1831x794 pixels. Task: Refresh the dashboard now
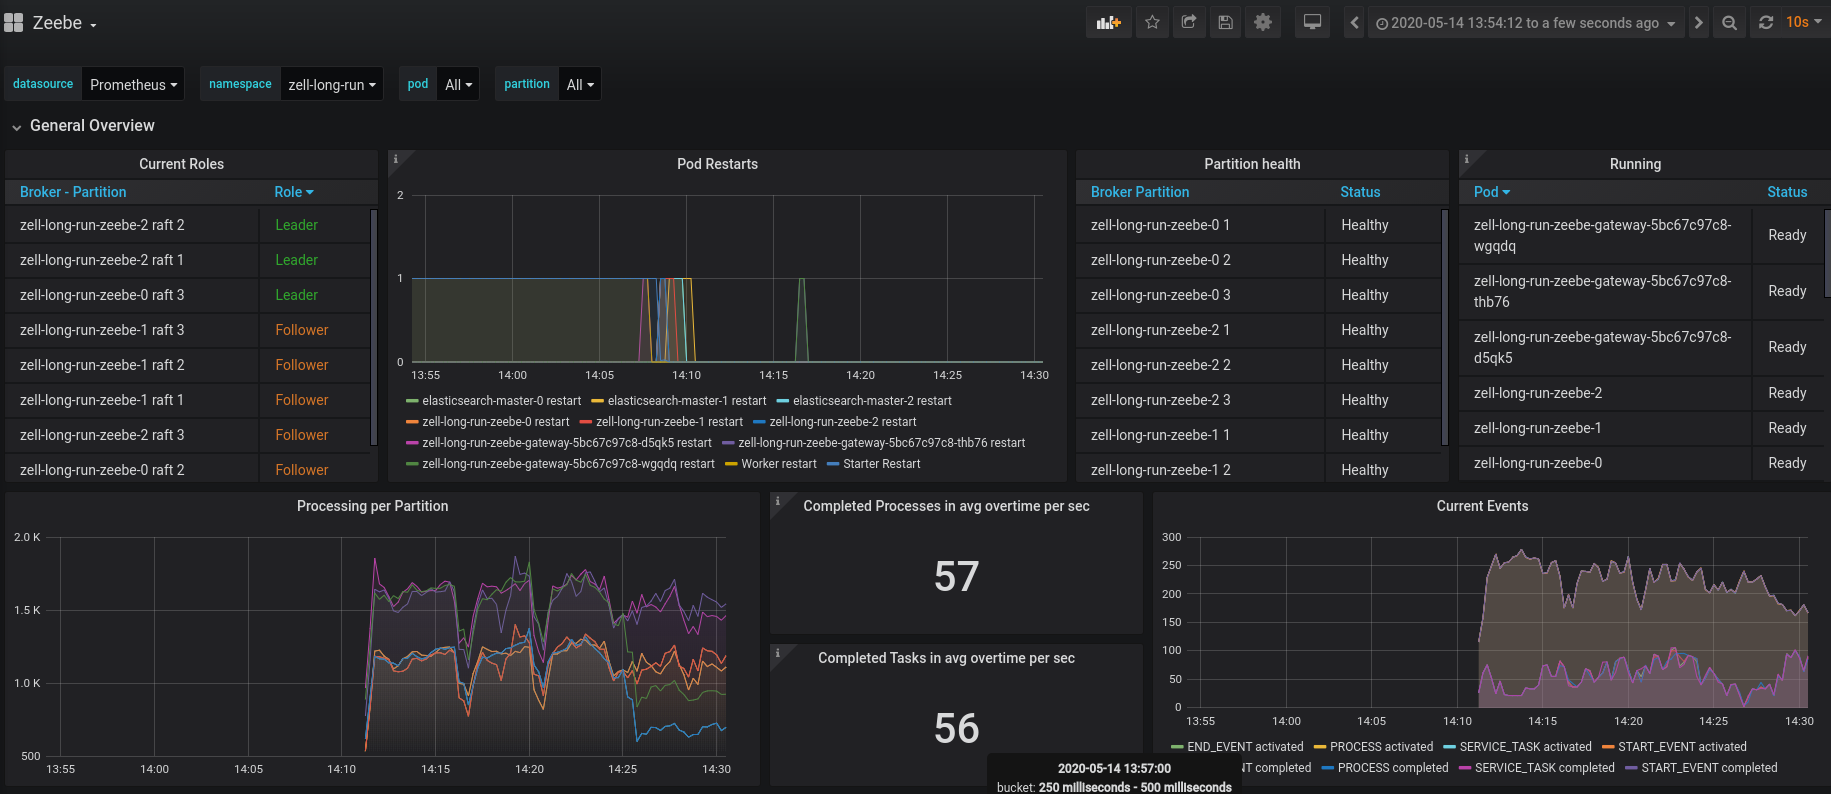pos(1766,22)
